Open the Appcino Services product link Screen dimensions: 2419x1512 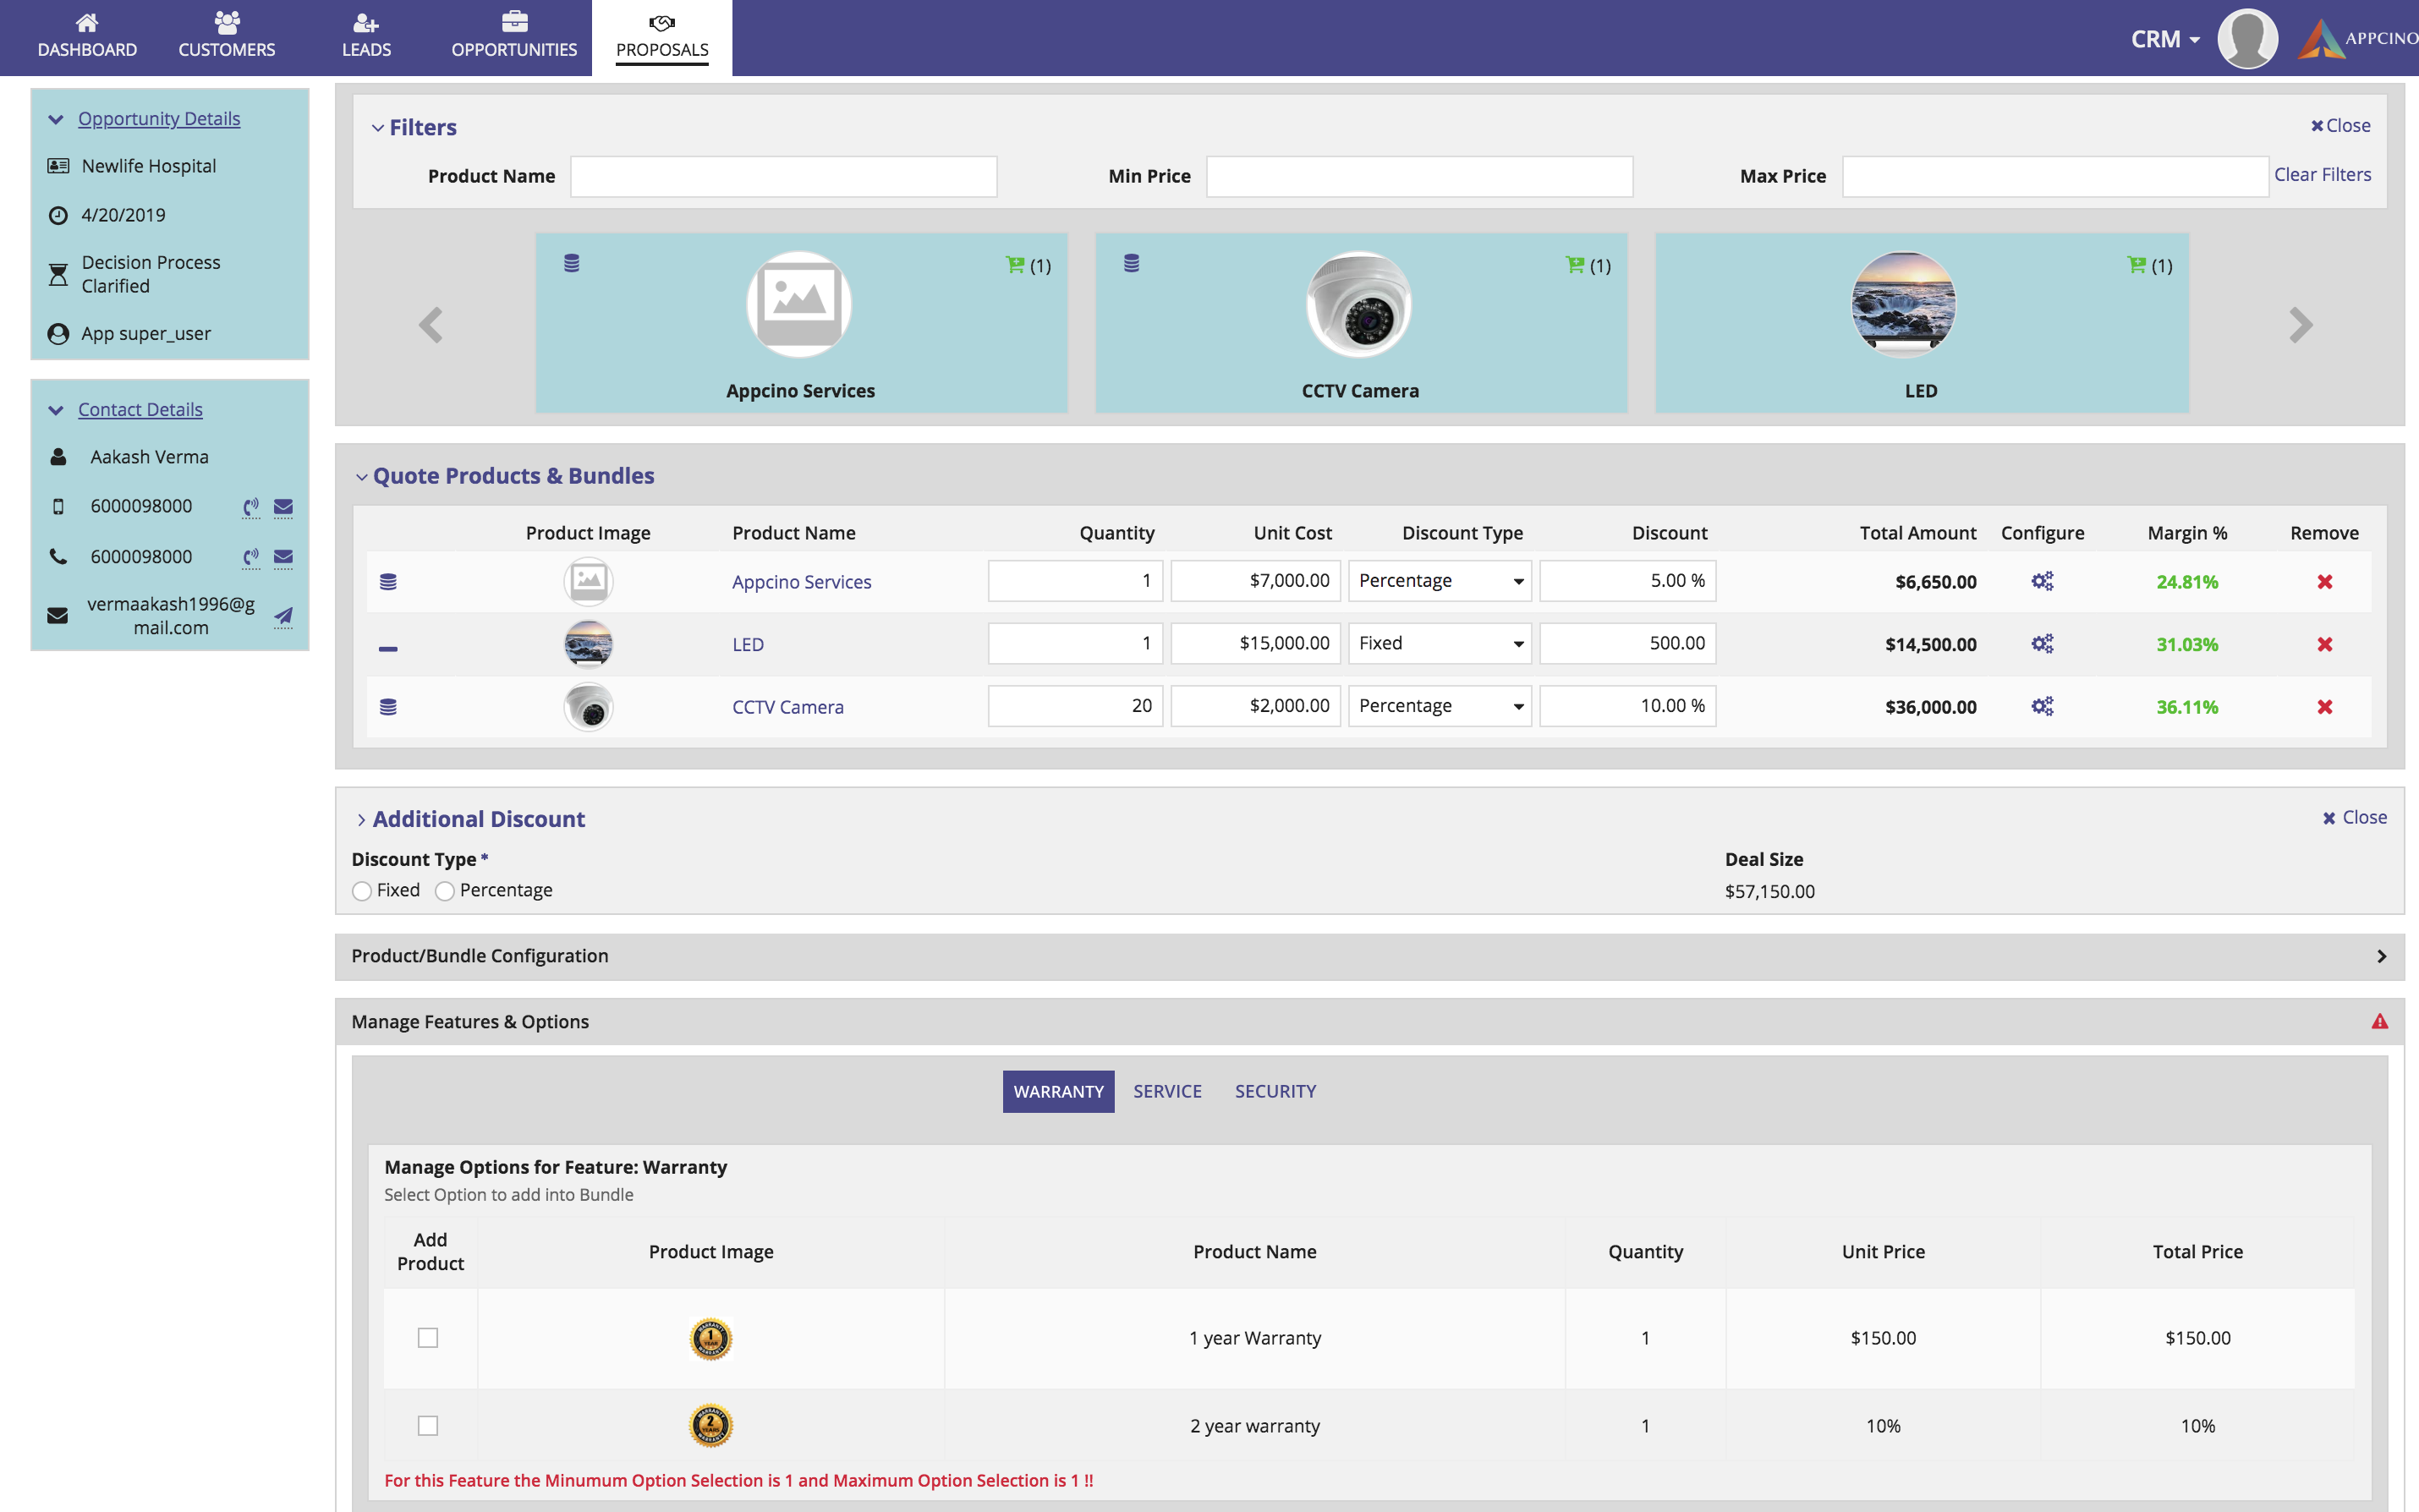tap(801, 582)
